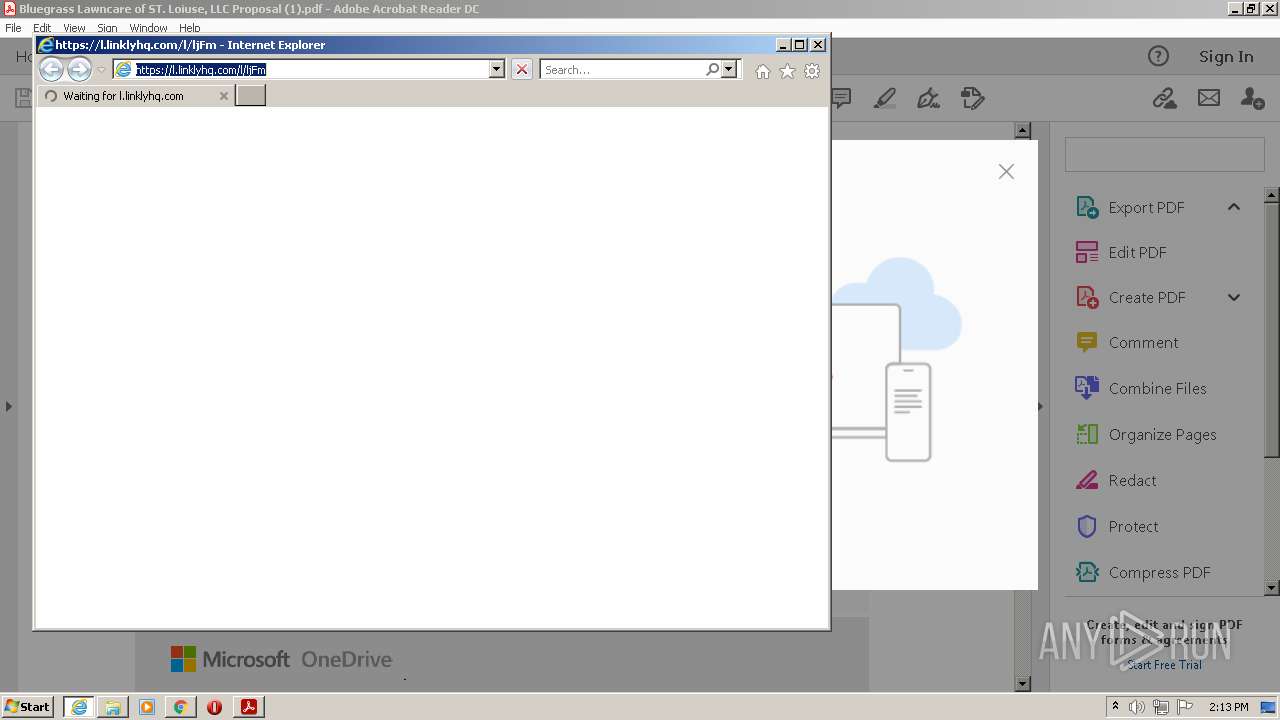
Task: Expand the Create PDF section chevron
Action: point(1234,297)
